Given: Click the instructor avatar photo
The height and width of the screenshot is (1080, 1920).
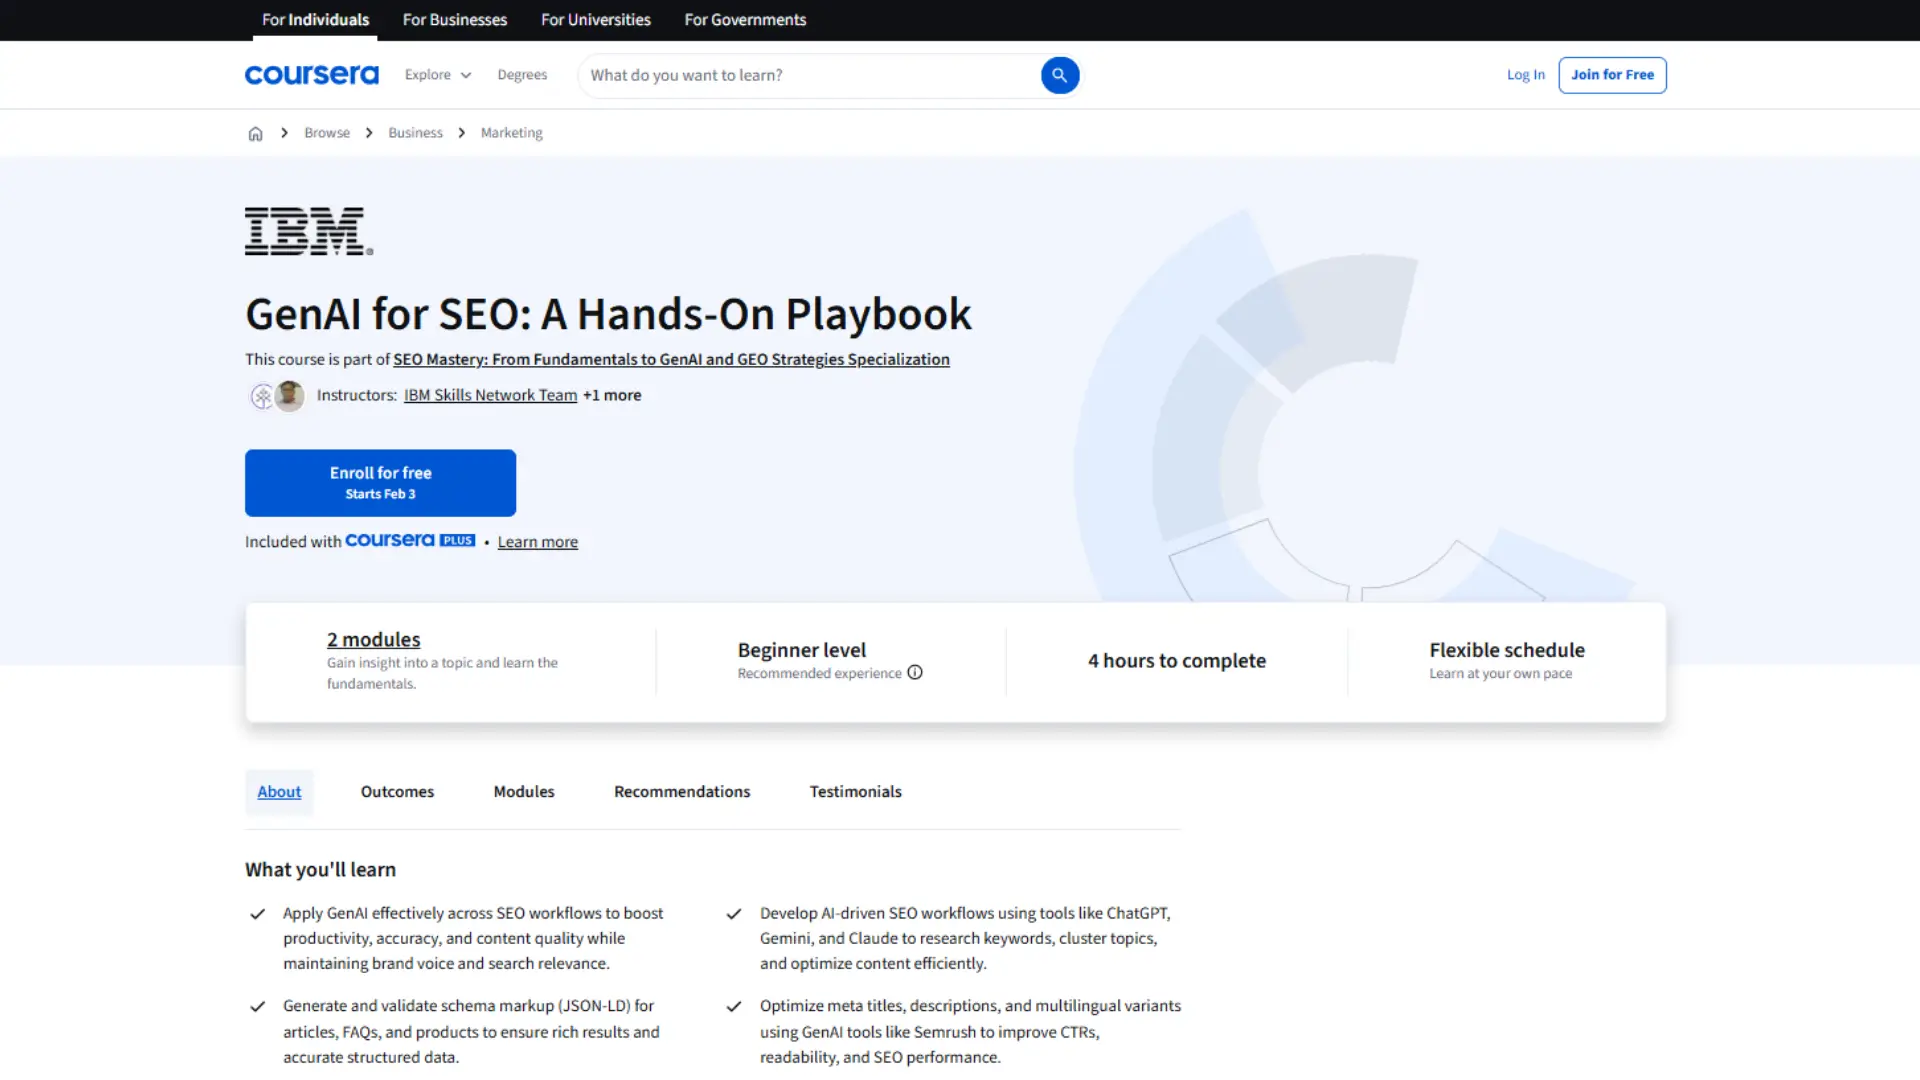Looking at the screenshot, I should [x=289, y=395].
